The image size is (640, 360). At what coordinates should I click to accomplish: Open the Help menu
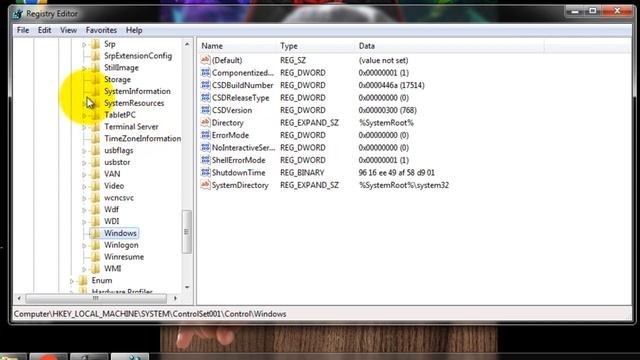coord(134,30)
